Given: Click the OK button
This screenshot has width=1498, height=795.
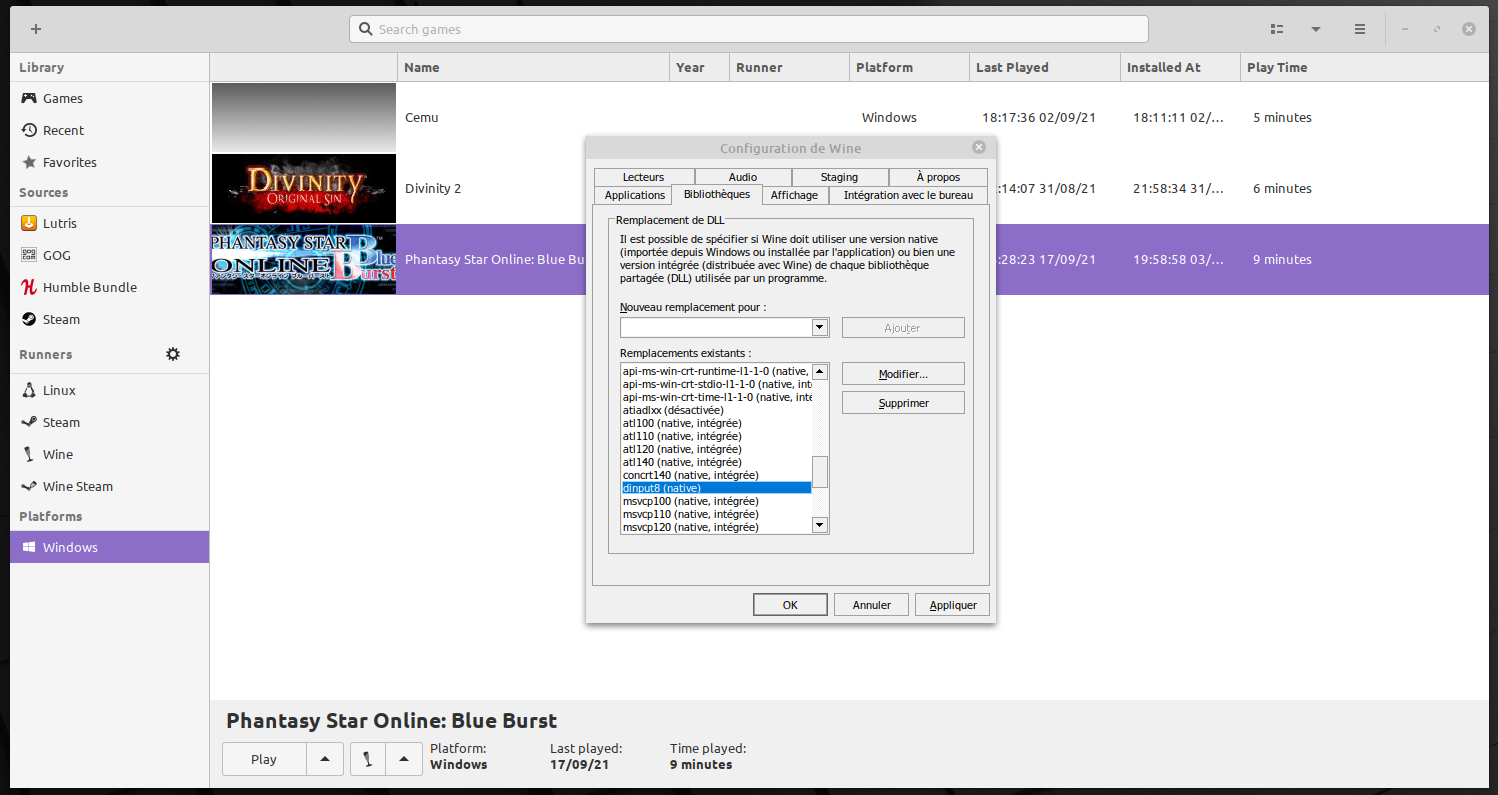Looking at the screenshot, I should [x=790, y=605].
